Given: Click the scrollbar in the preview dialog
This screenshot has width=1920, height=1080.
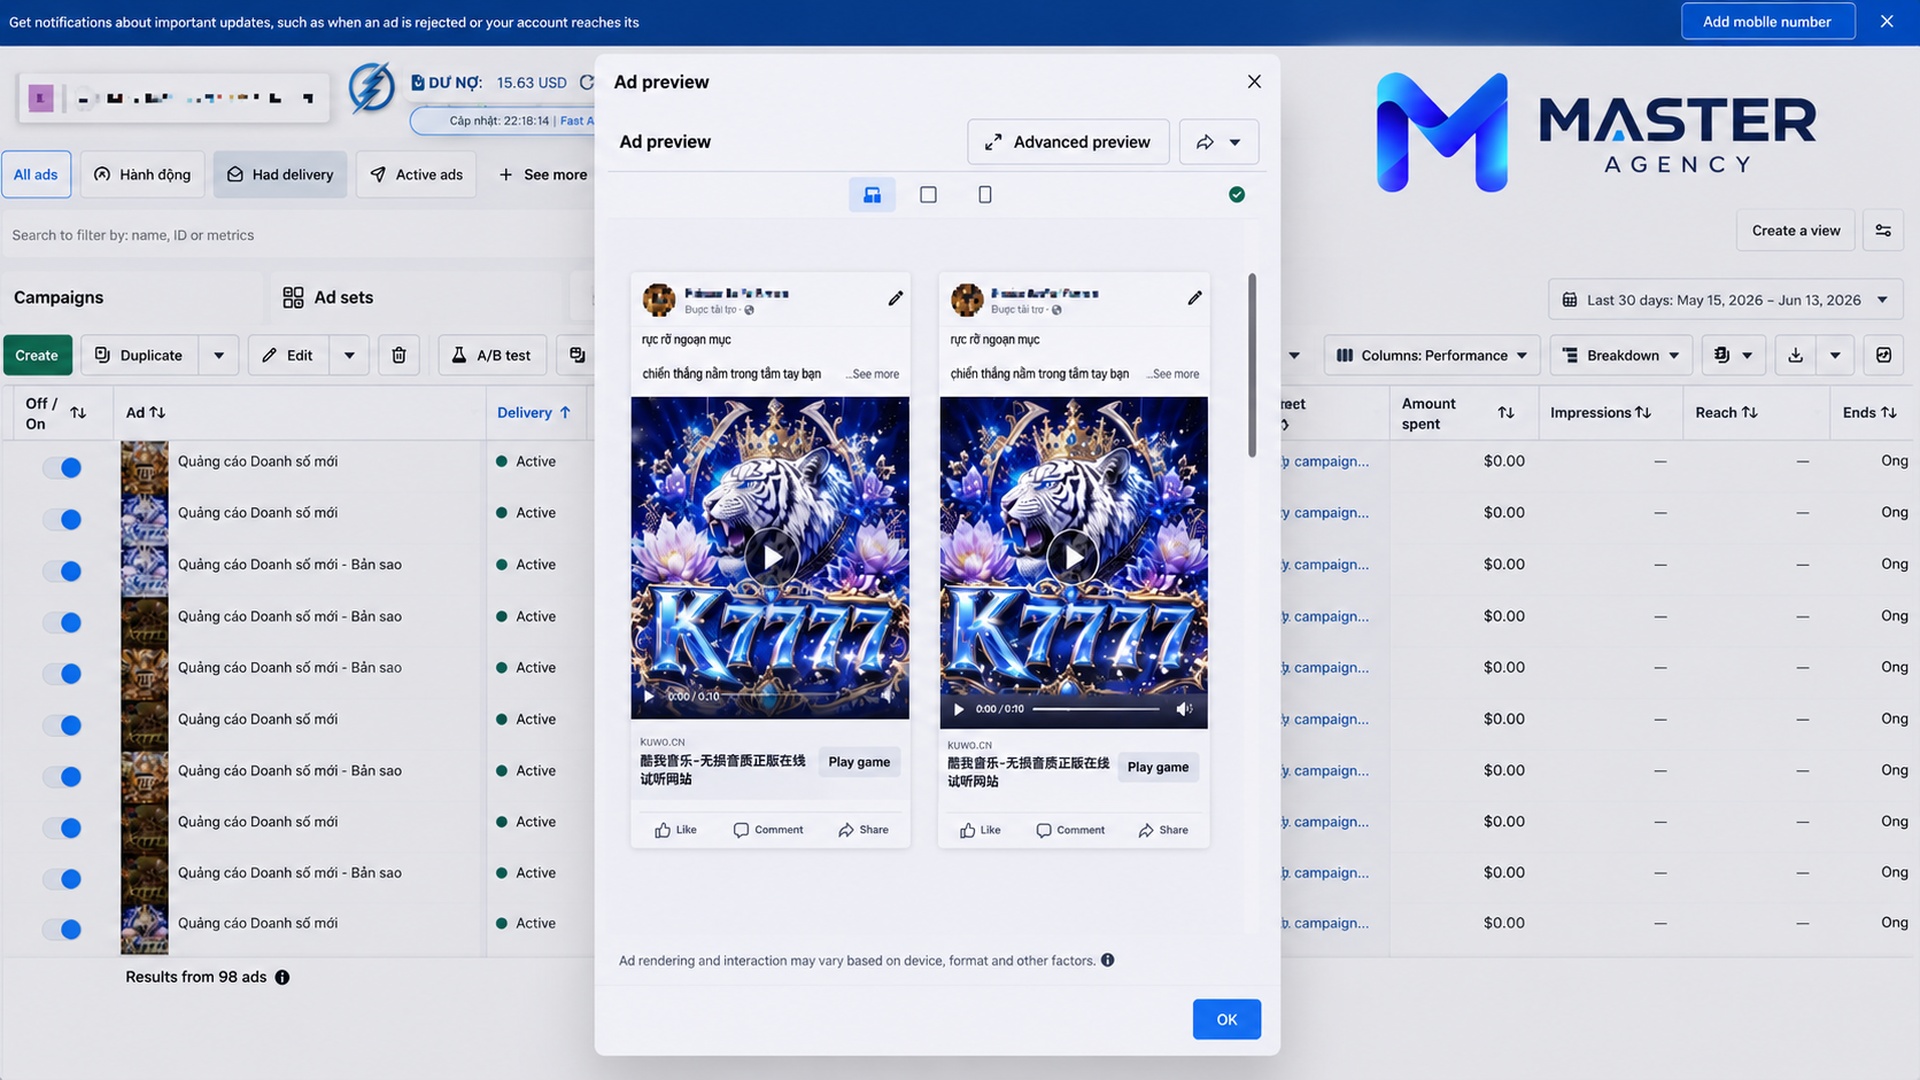Looking at the screenshot, I should pos(1251,365).
